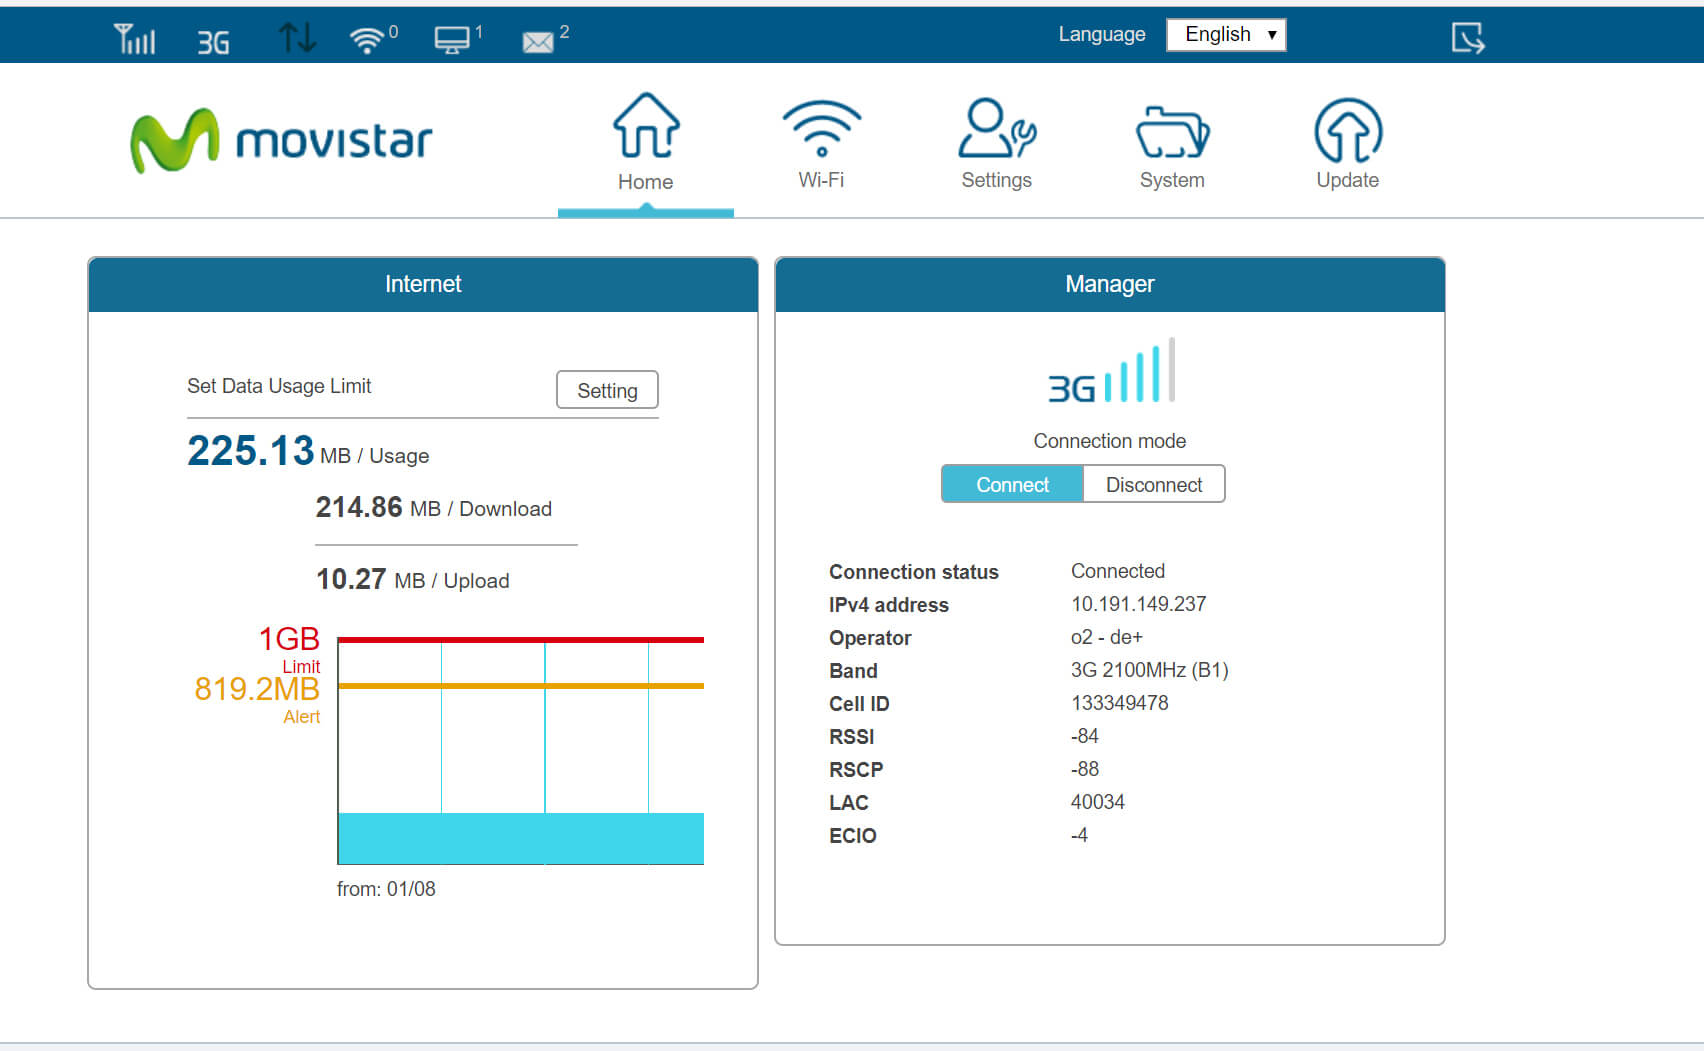Expand the Language dropdown
Viewport: 1704px width, 1051px height.
point(1226,35)
